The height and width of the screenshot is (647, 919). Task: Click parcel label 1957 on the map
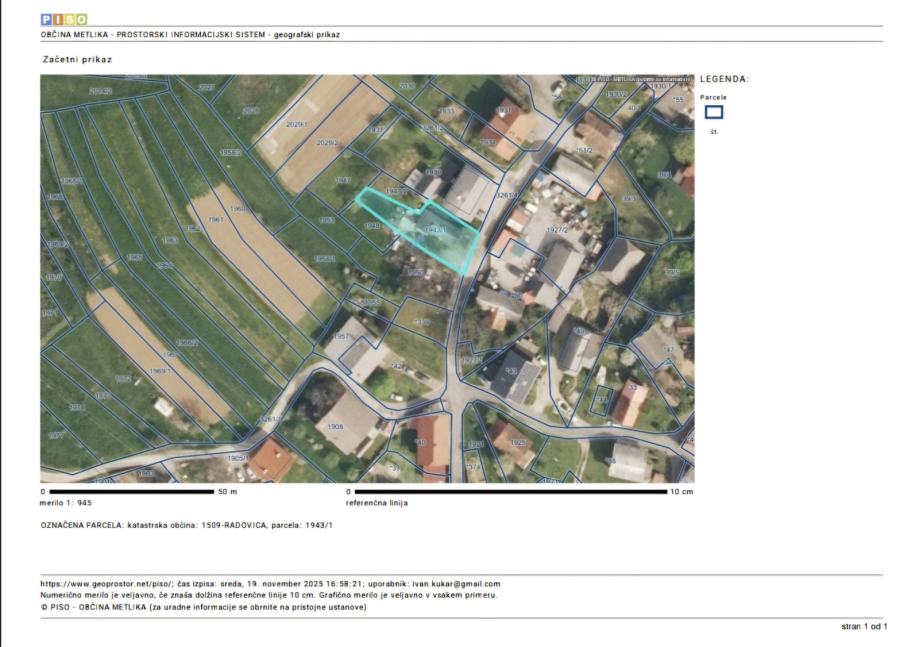click(x=342, y=336)
